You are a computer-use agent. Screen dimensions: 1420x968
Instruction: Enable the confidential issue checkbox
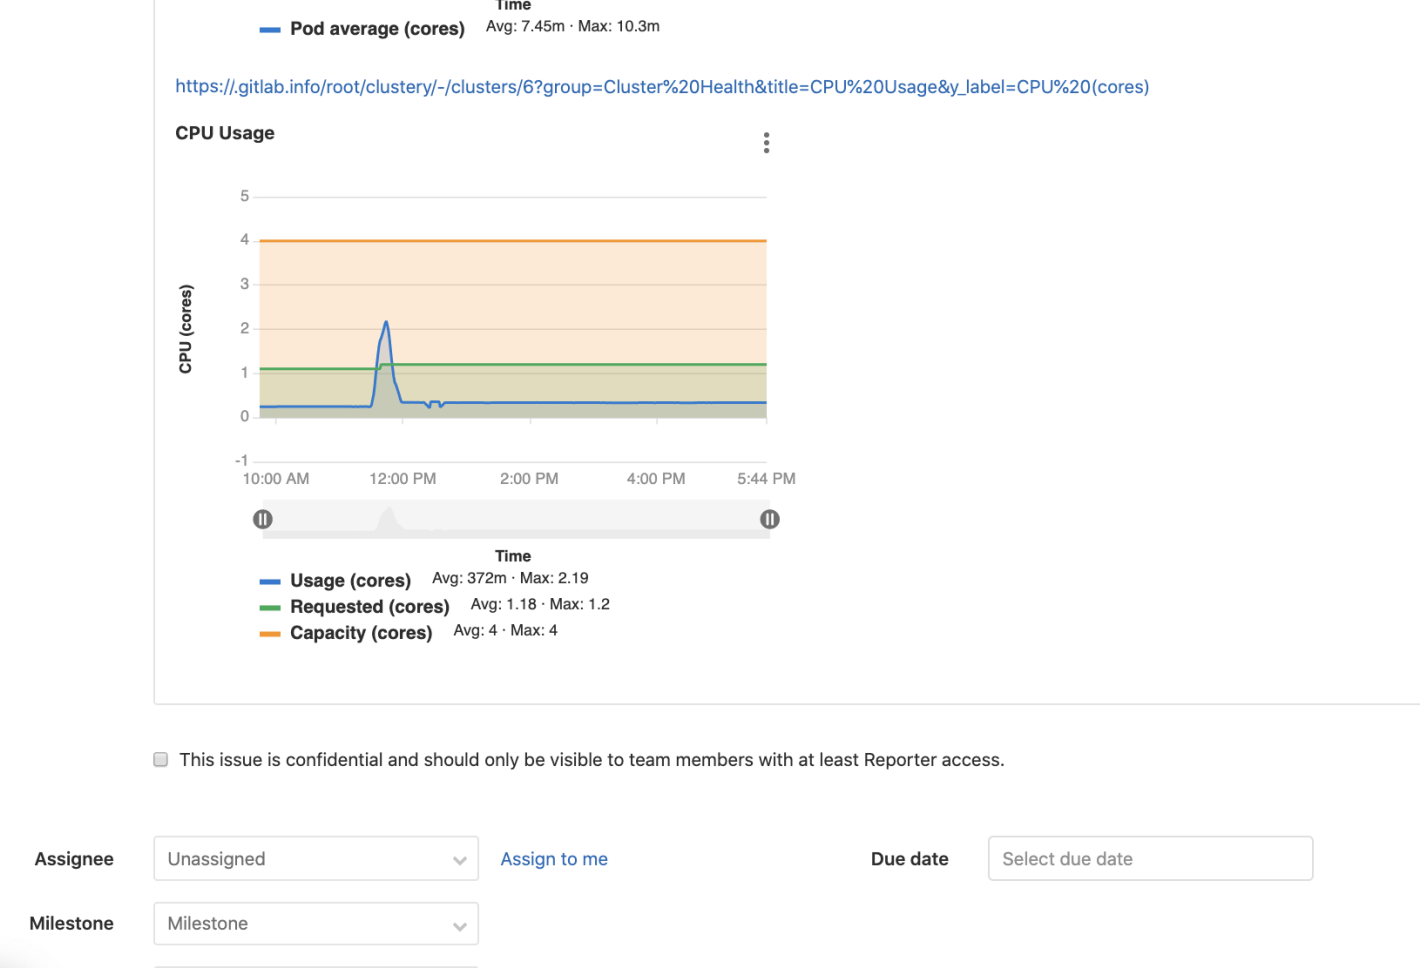[x=160, y=759]
